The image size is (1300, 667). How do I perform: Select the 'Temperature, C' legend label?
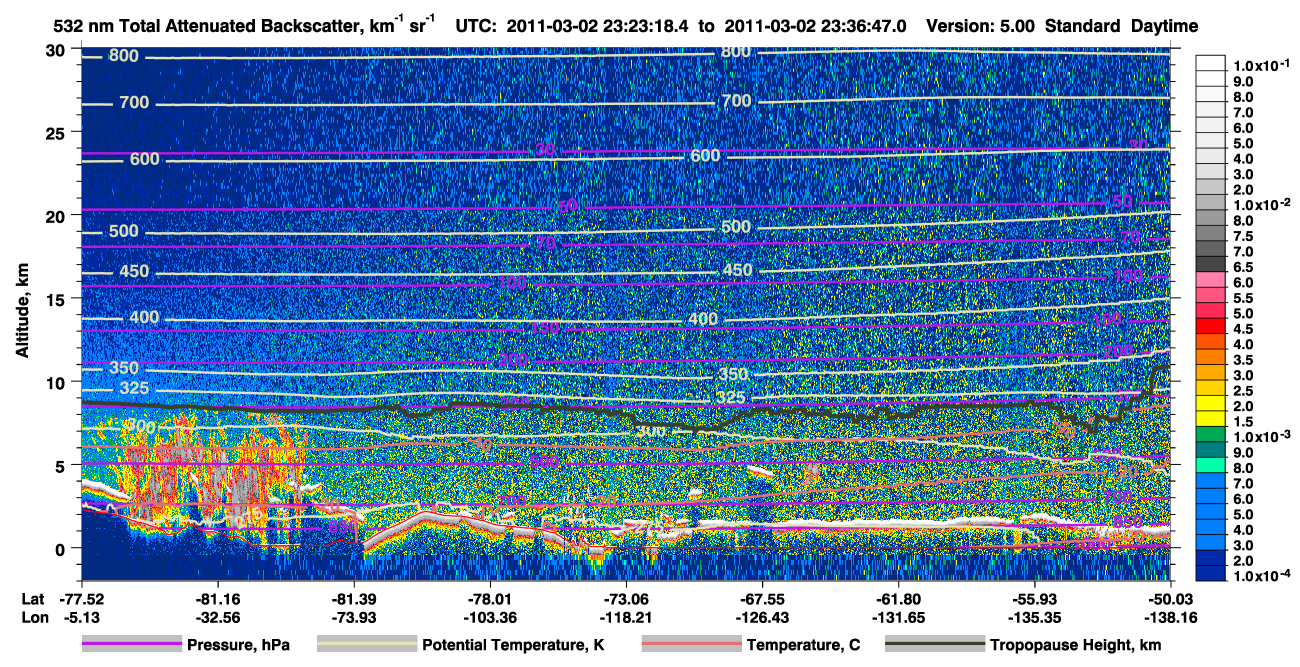click(x=803, y=645)
